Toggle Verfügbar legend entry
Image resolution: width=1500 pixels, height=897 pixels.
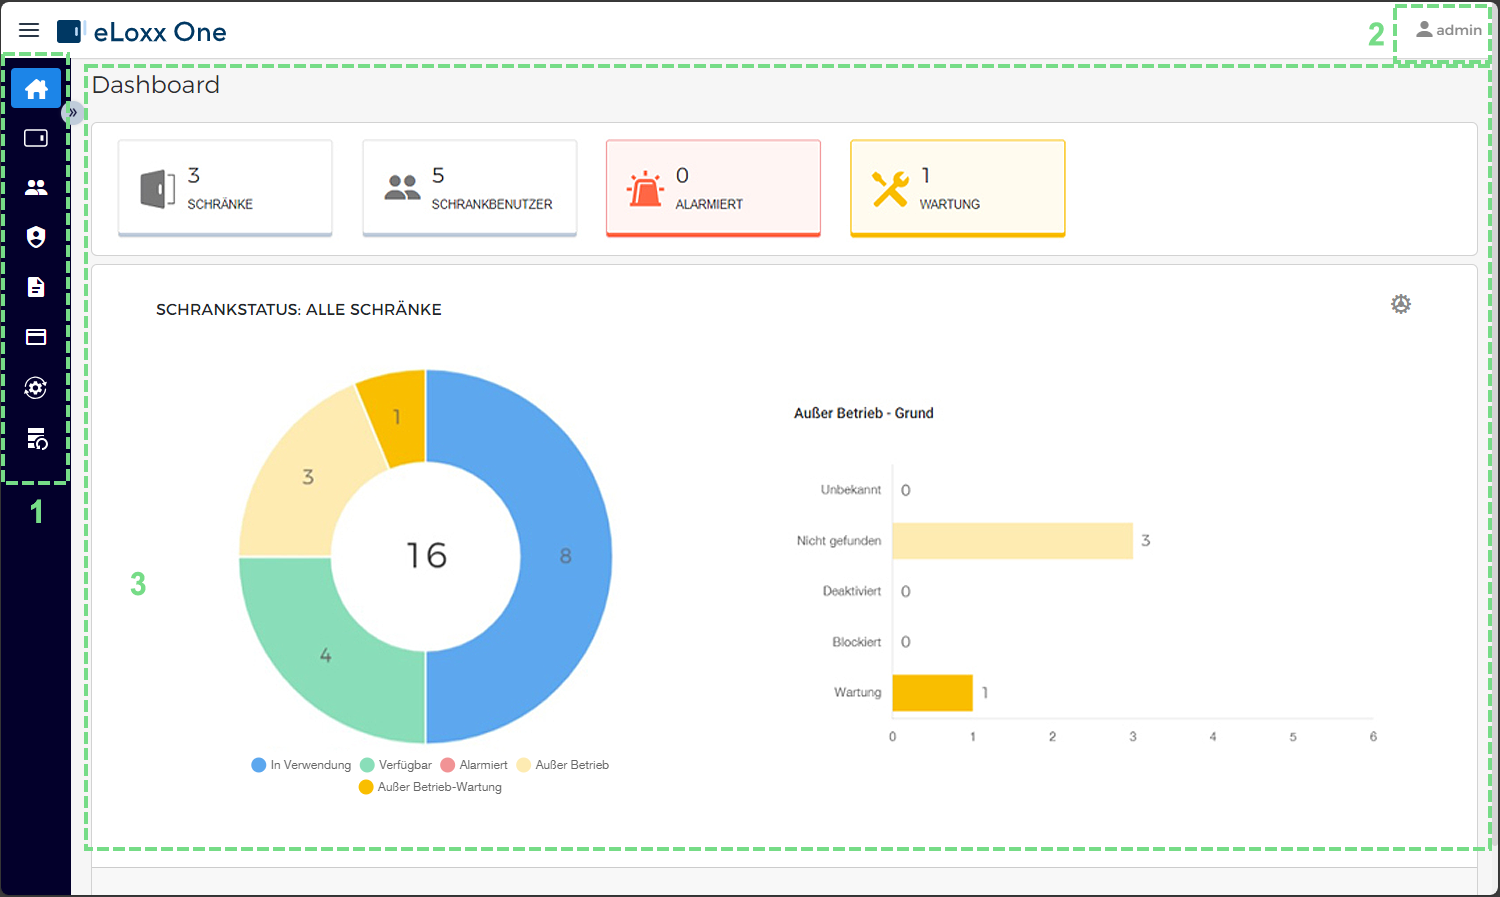tap(396, 765)
